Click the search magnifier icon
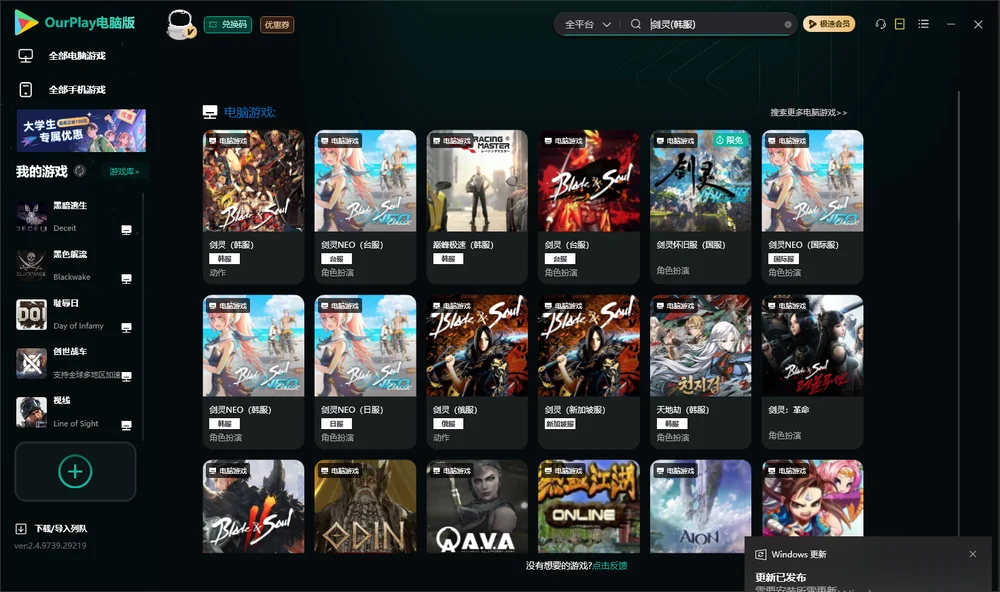 pos(636,24)
